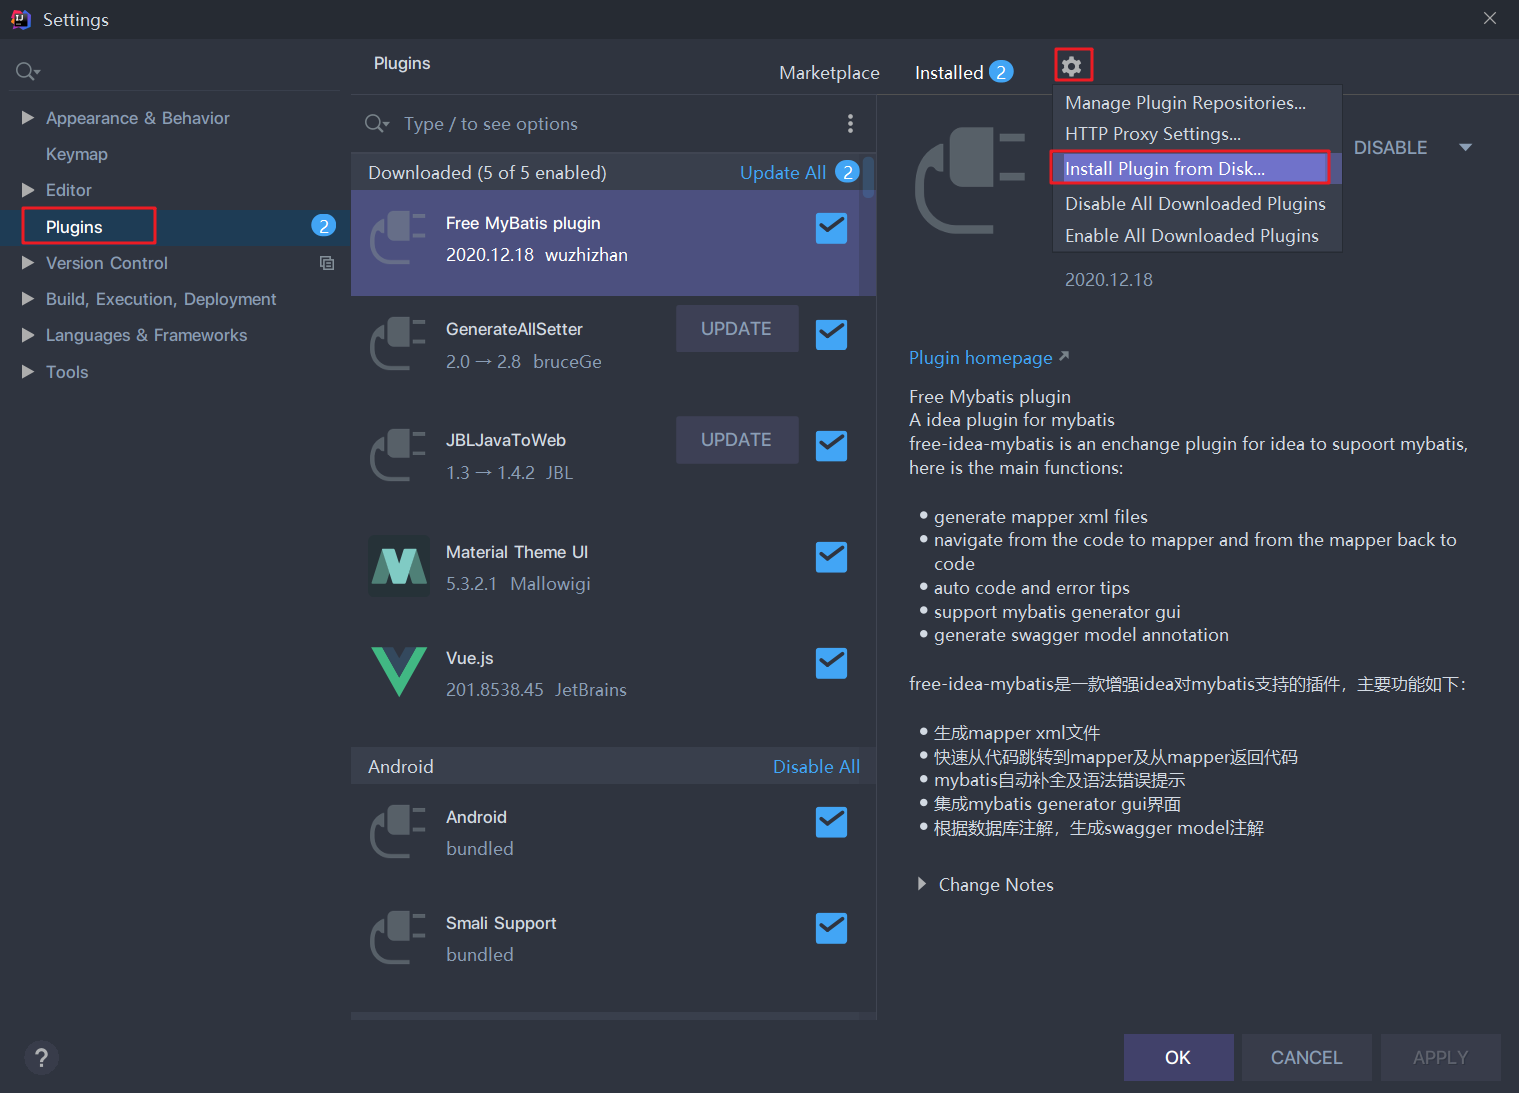Click the Vue.js logo icon
This screenshot has width=1519, height=1093.
click(x=399, y=672)
